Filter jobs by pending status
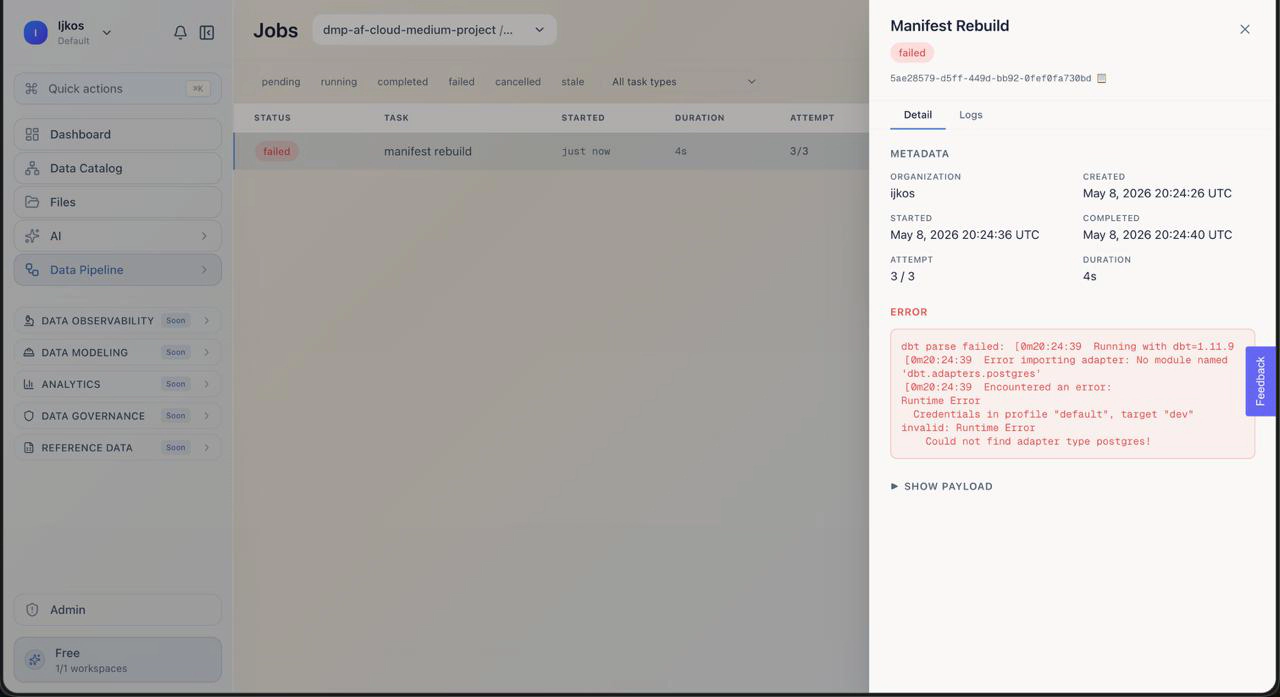Screen dimensions: 1280x697 coord(281,82)
